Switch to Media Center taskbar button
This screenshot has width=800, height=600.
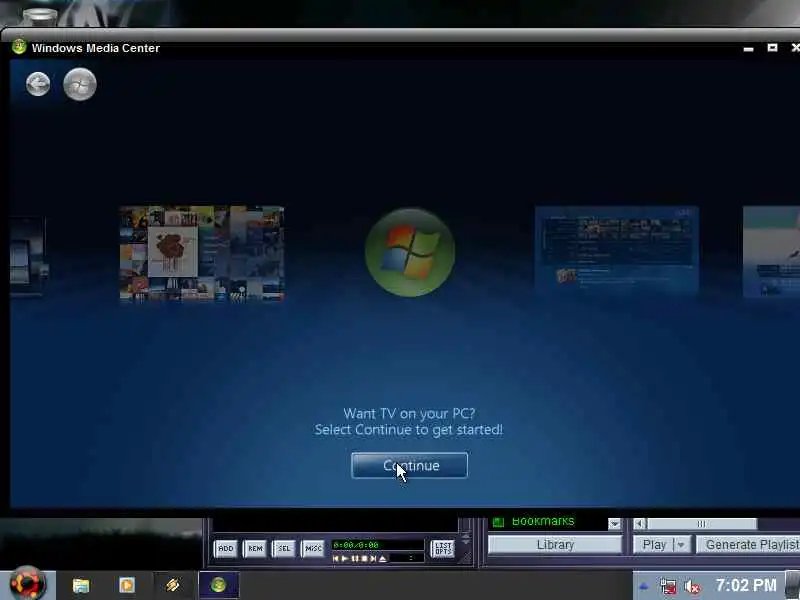coord(218,585)
